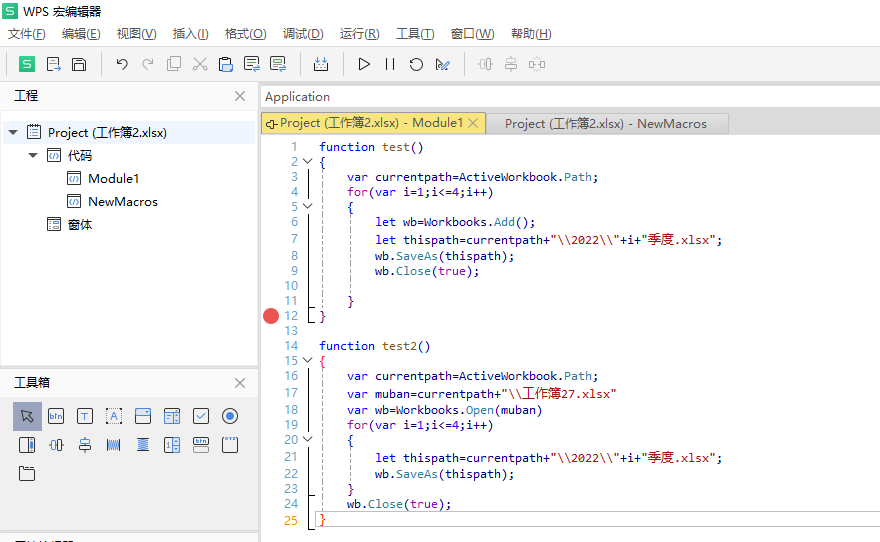Click the Application object selector

[x=570, y=97]
